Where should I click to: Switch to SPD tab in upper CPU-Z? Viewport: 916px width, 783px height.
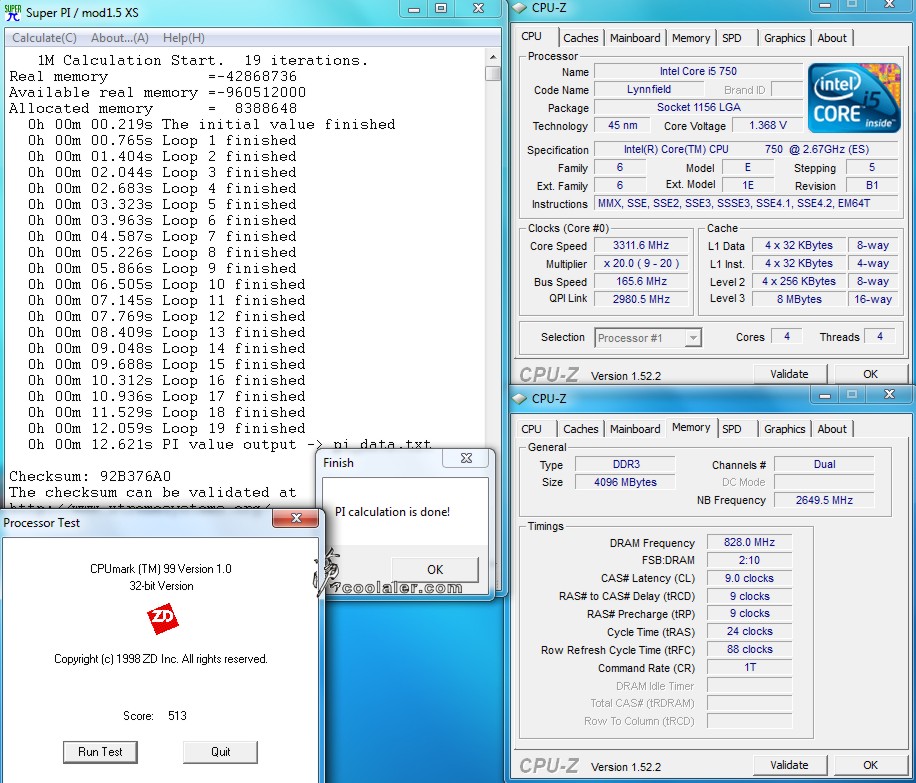click(731, 38)
